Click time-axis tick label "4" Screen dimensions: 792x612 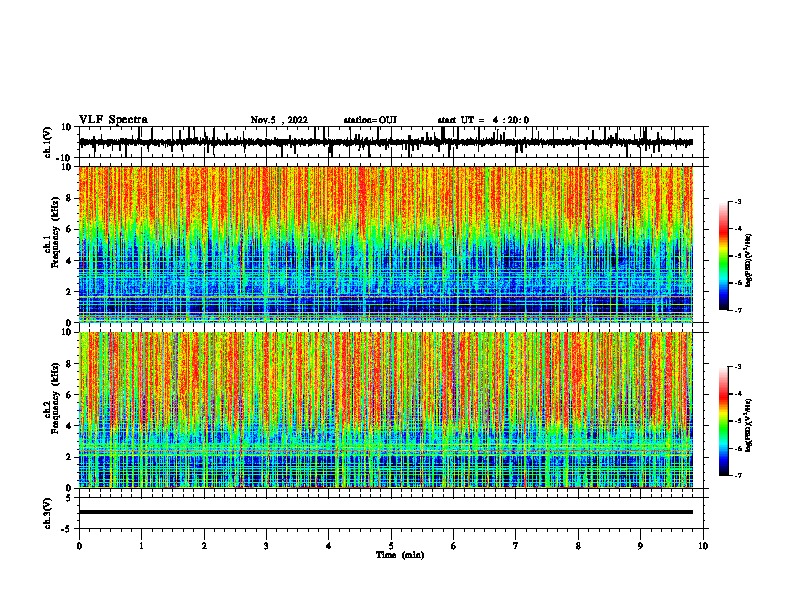click(x=329, y=546)
